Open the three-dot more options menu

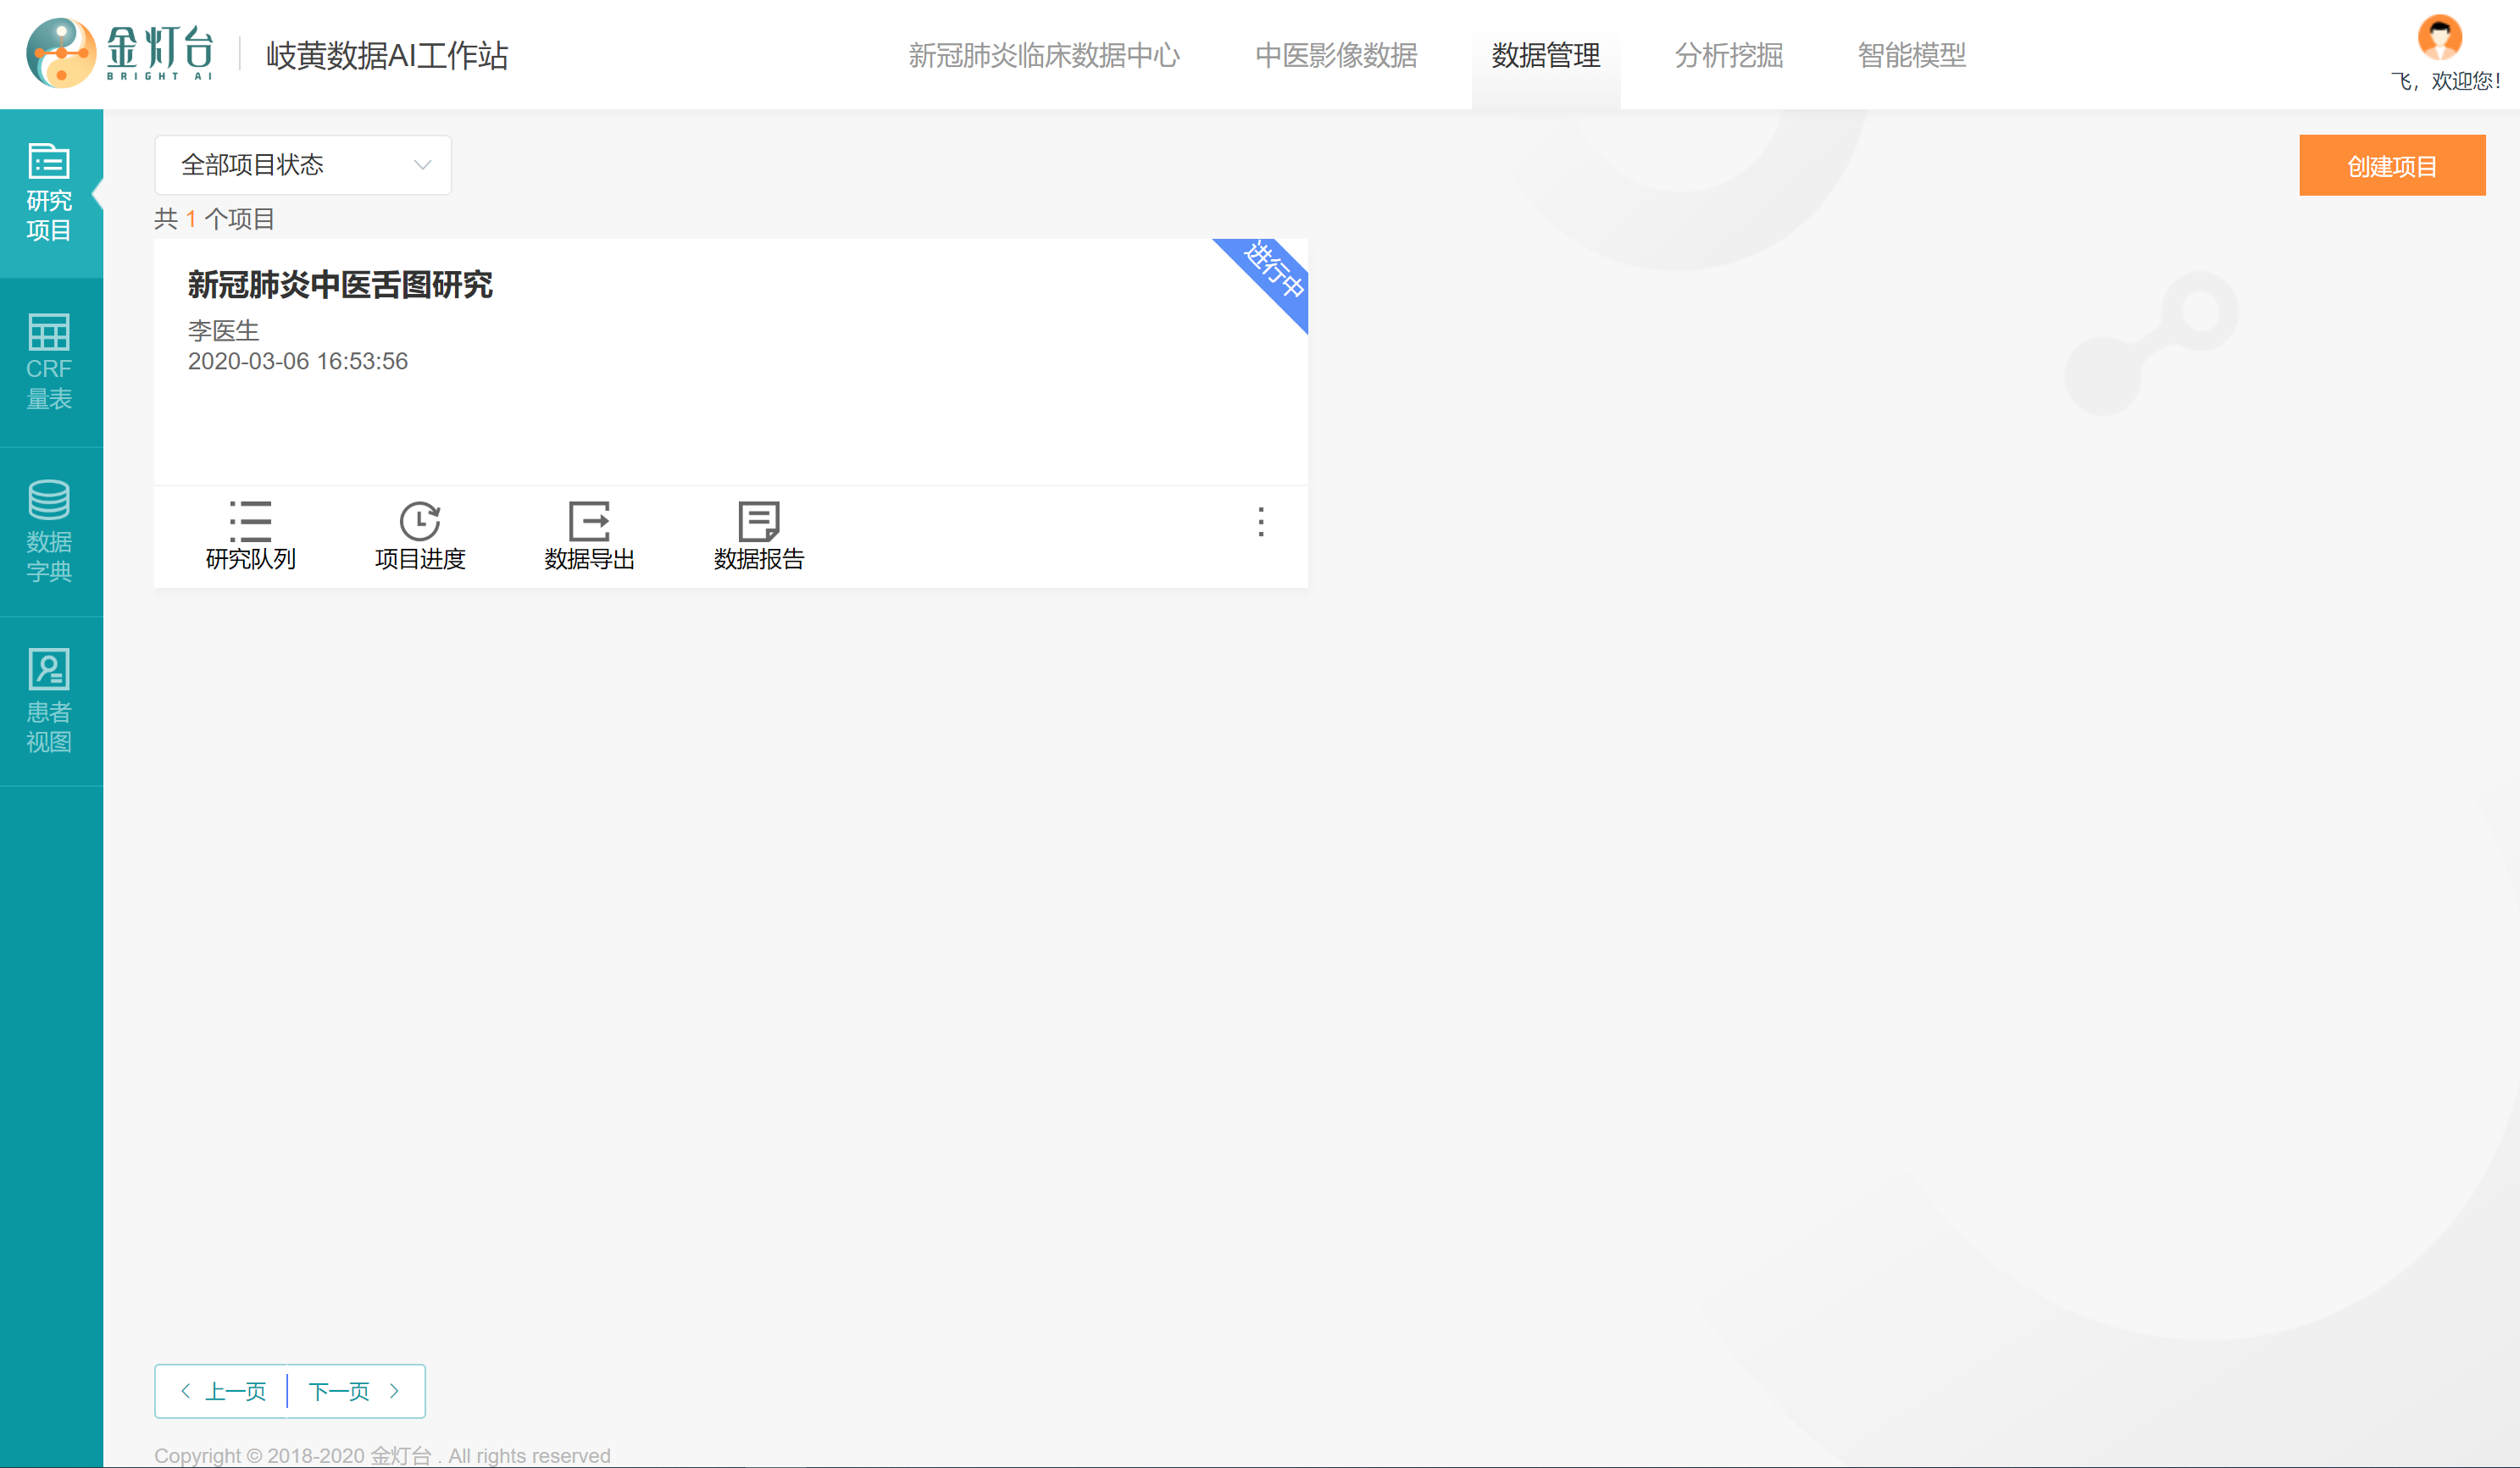click(1260, 521)
